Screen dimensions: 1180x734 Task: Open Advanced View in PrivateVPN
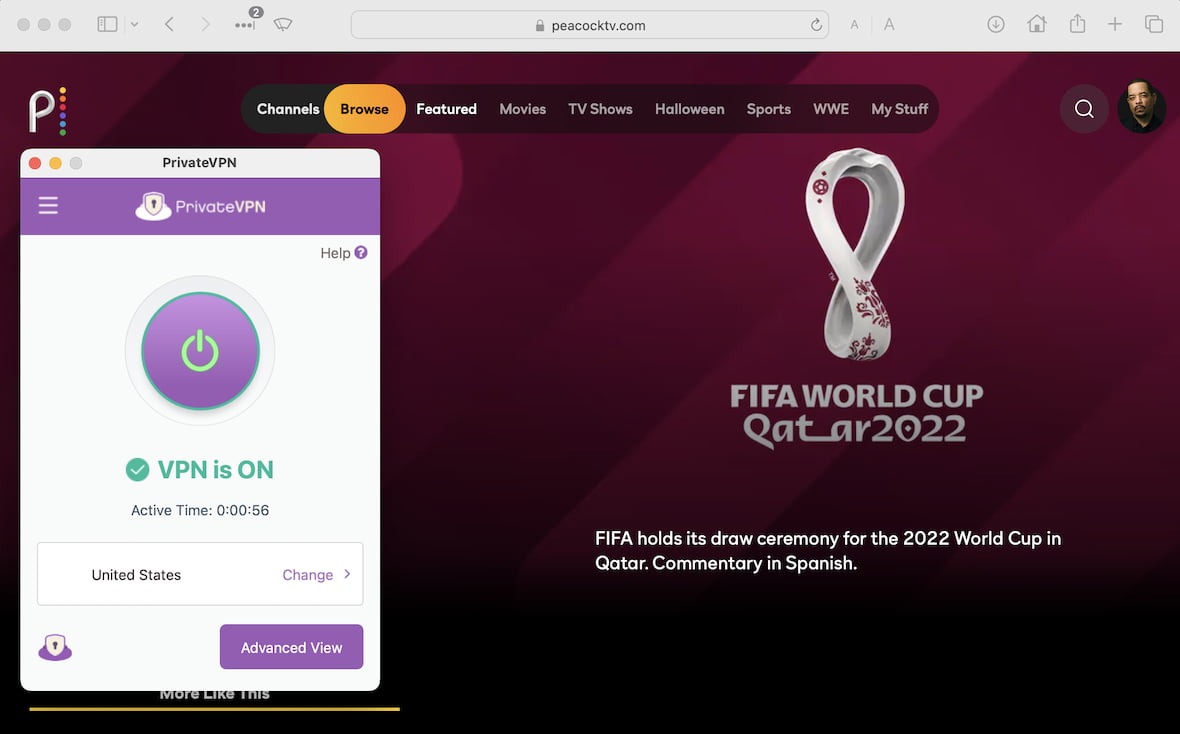[x=291, y=647]
